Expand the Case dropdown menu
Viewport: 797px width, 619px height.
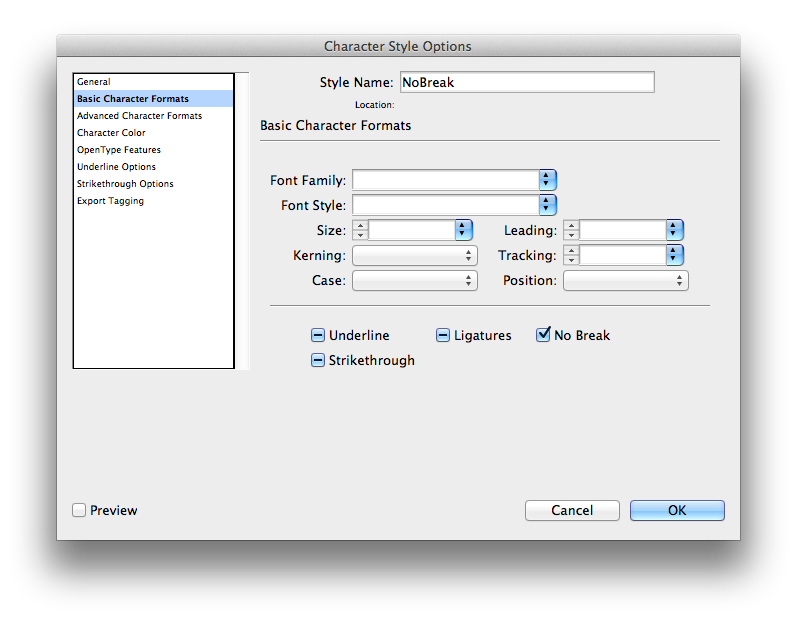tap(415, 281)
